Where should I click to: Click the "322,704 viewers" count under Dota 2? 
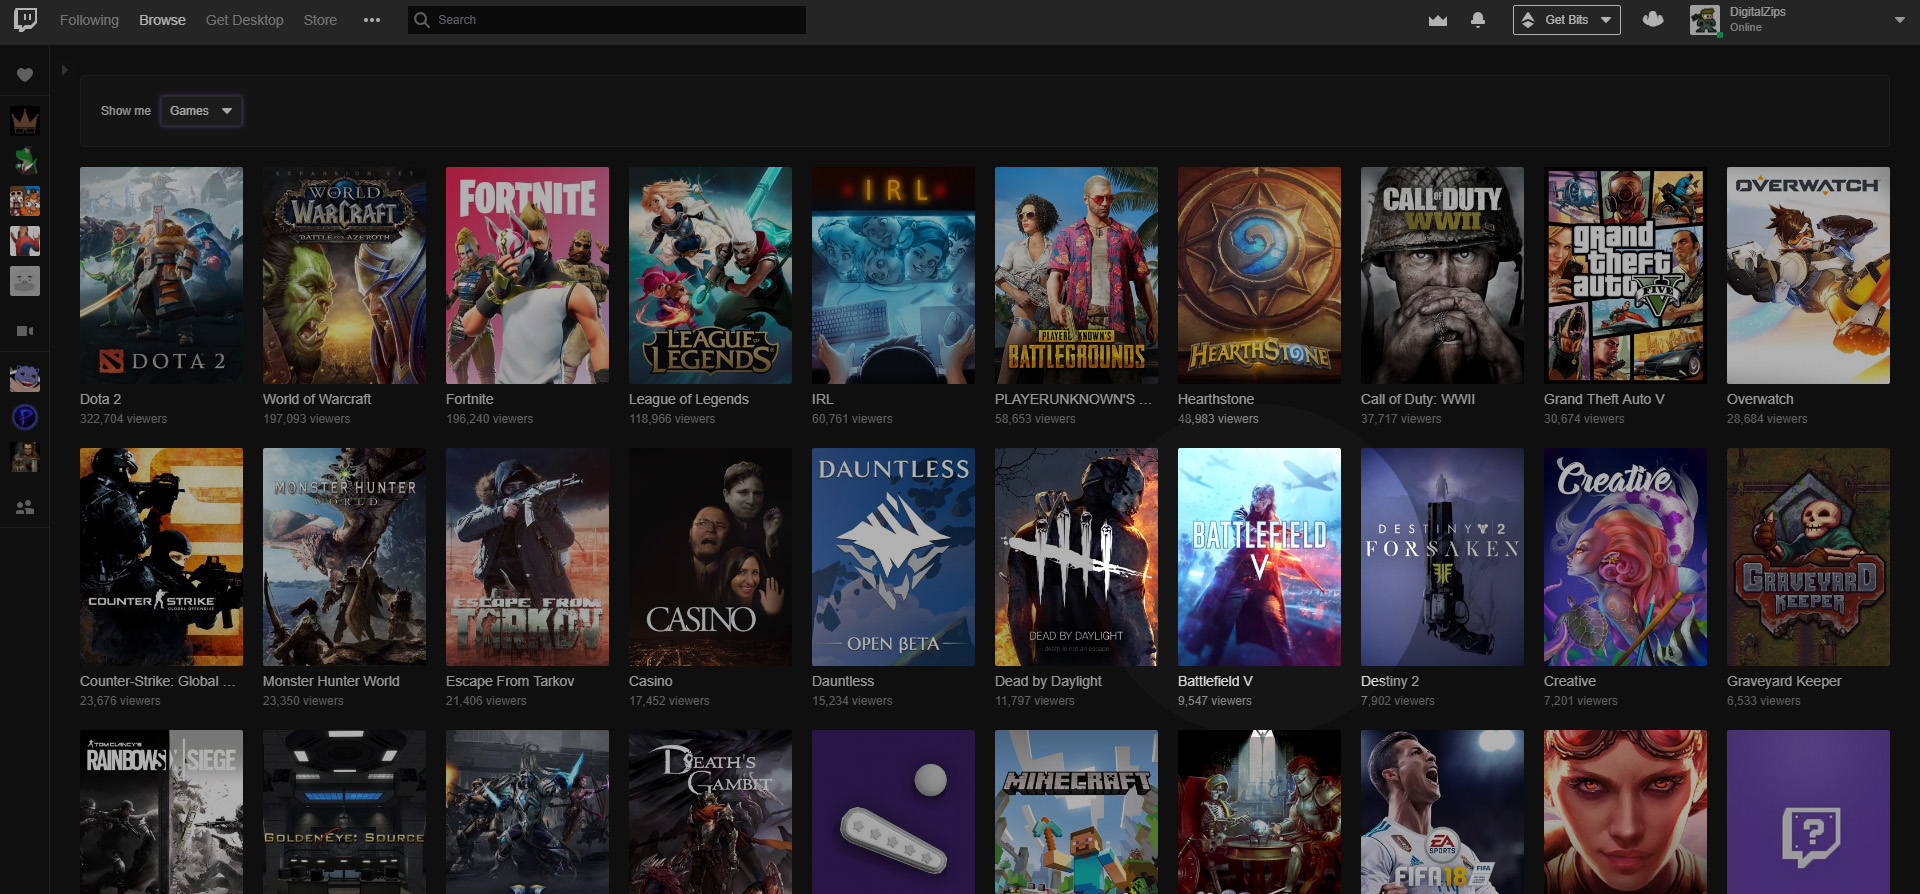[x=124, y=419]
